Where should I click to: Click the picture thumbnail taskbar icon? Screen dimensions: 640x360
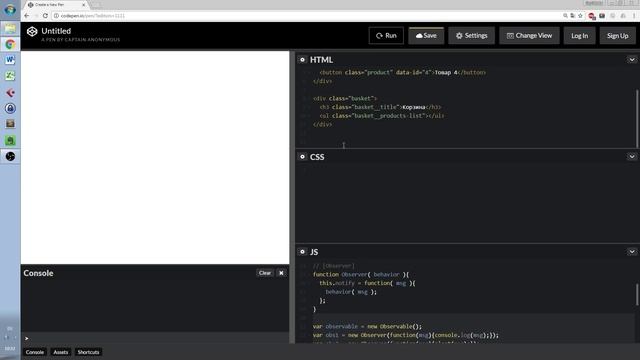[x=10, y=124]
